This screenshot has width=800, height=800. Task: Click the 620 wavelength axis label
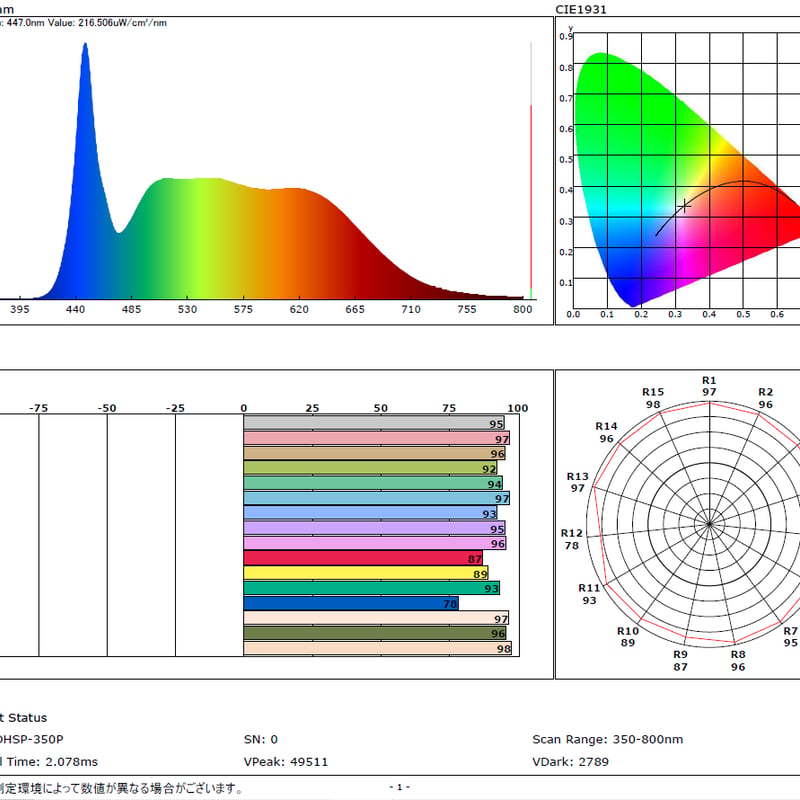tap(299, 309)
